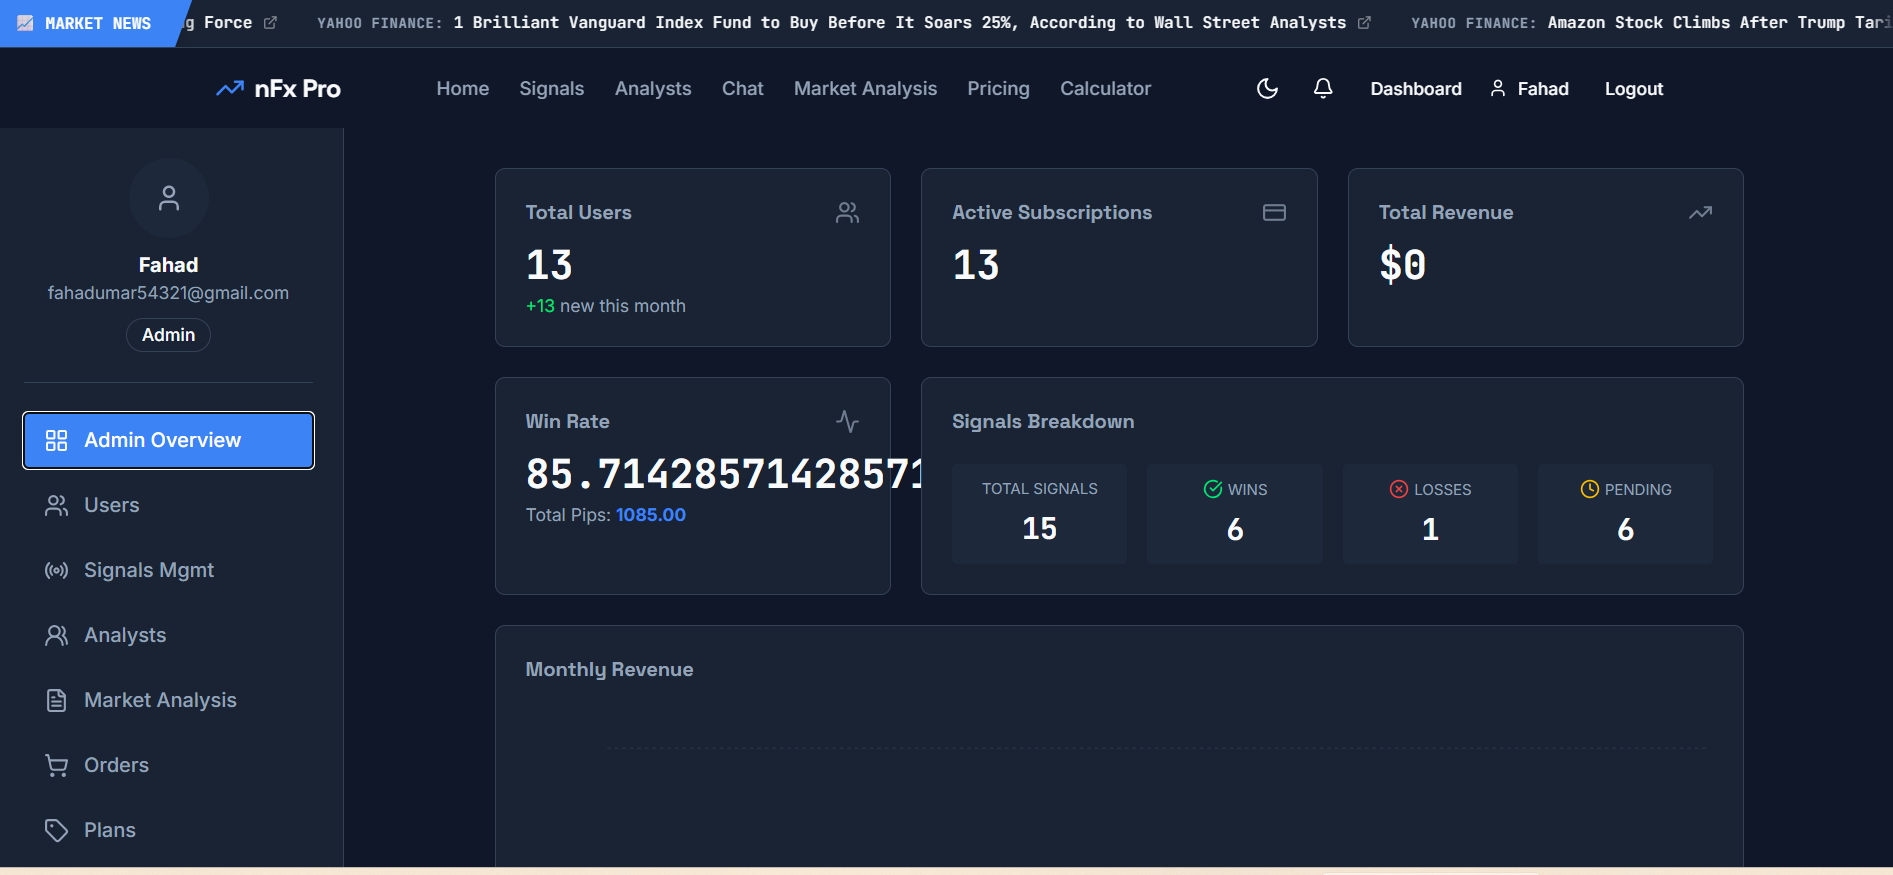Click the Pending clock icon

(1589, 489)
